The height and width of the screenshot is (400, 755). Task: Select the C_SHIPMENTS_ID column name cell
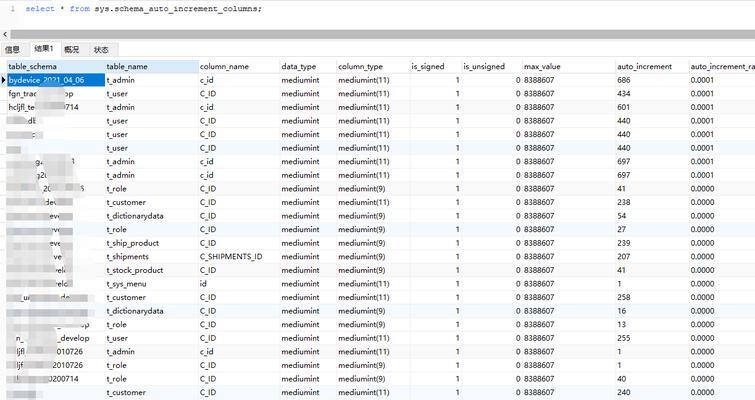(x=231, y=257)
